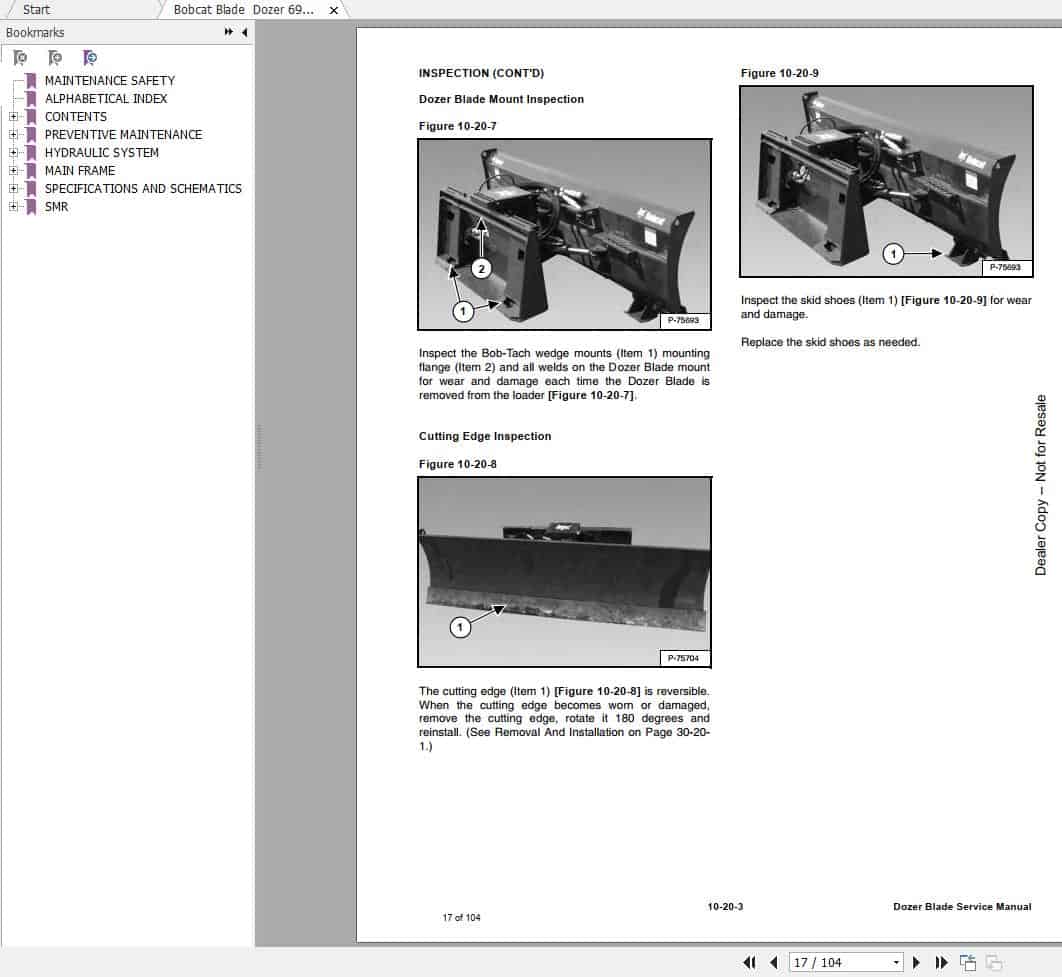
Task: Switch to the Start tab
Action: click(34, 9)
